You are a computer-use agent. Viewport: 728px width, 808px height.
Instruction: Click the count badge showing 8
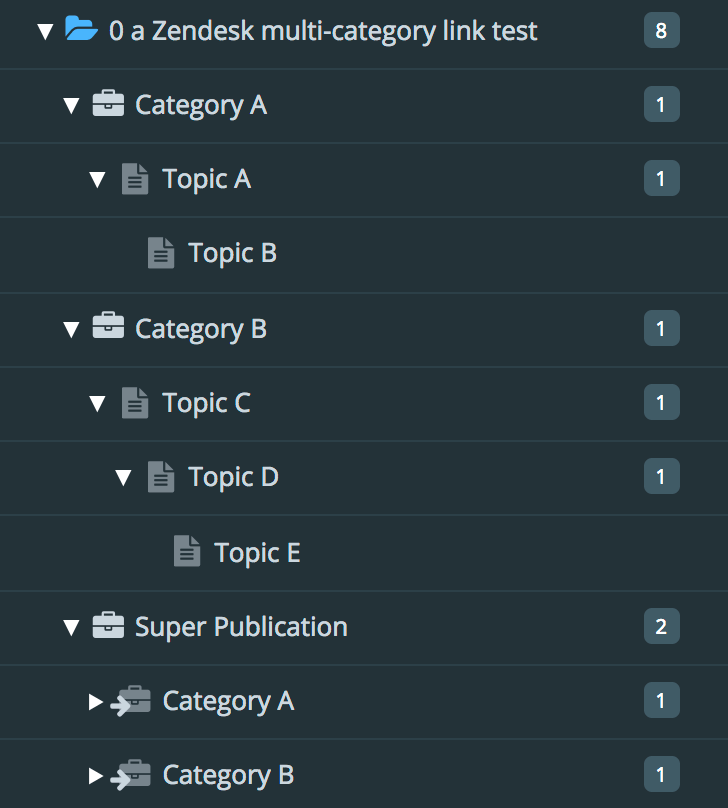[661, 31]
